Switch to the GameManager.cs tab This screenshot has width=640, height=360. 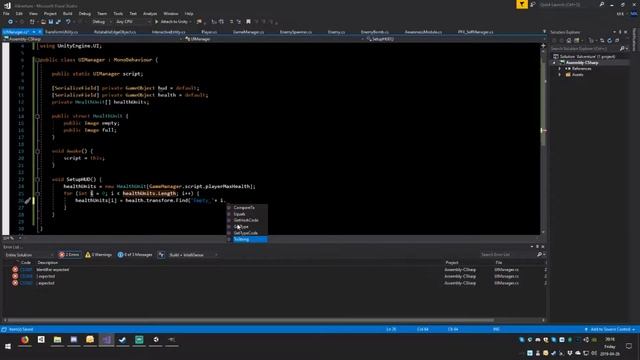(x=248, y=32)
